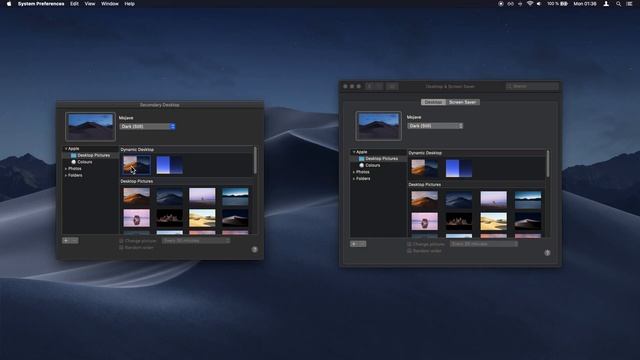Select Mojave dynamic thumbnail in Secondary Desktop window

point(137,165)
